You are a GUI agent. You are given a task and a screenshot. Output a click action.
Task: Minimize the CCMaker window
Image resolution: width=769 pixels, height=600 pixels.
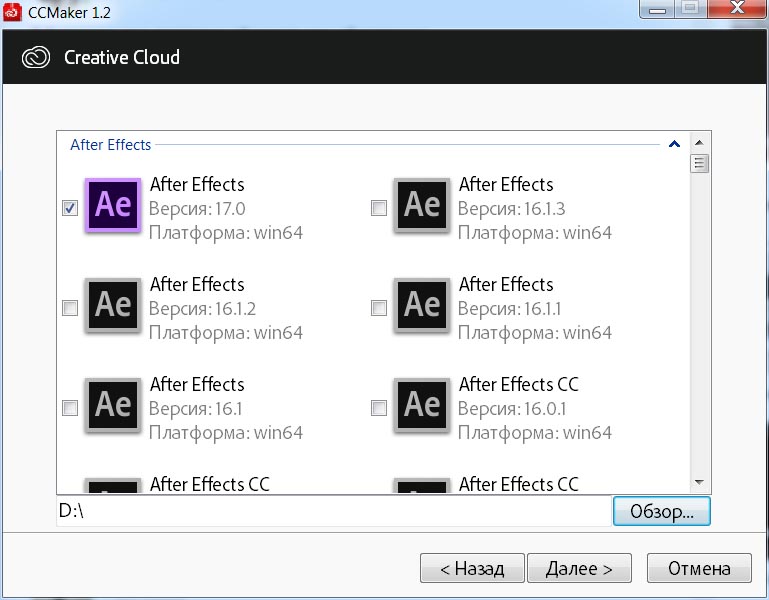click(x=658, y=9)
